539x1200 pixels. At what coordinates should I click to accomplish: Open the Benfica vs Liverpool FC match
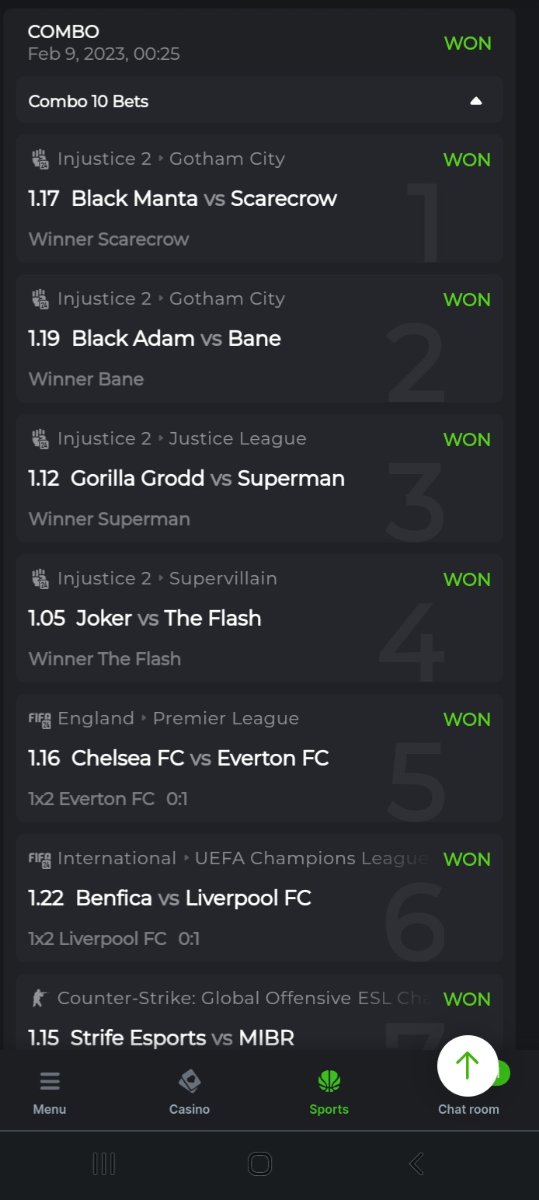[193, 898]
